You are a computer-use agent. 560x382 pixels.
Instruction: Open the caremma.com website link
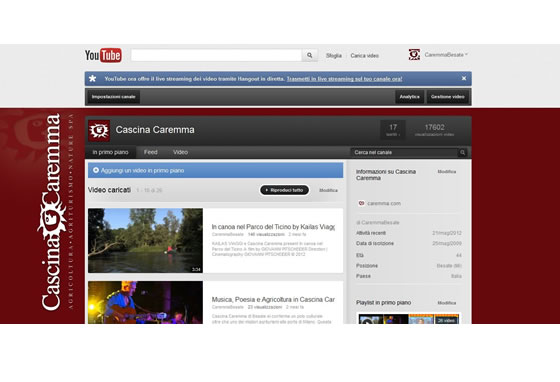coord(384,203)
